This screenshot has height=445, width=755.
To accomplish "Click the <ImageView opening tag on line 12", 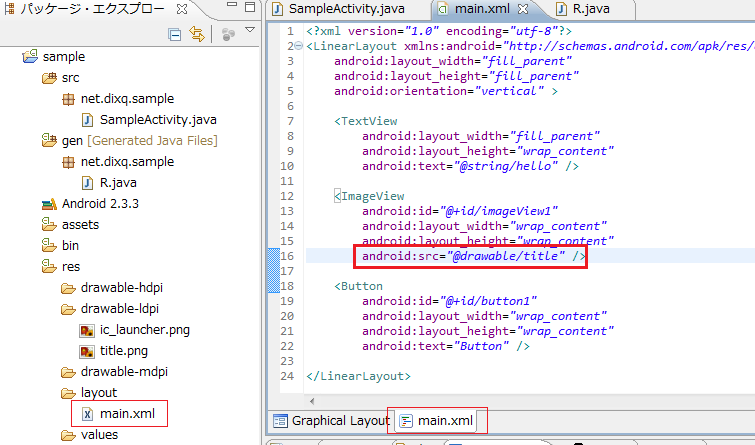I will (369, 196).
